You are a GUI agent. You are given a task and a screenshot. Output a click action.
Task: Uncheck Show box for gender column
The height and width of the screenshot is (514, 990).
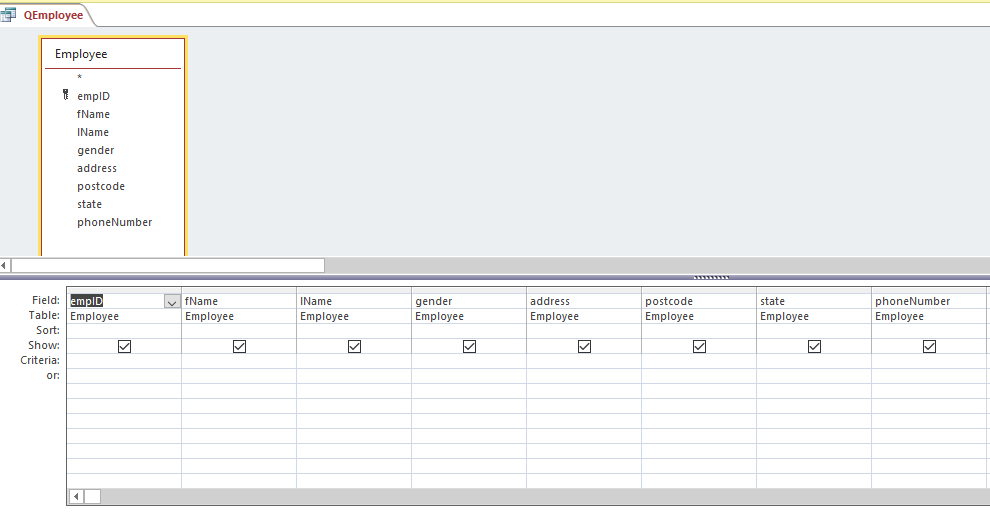(469, 346)
